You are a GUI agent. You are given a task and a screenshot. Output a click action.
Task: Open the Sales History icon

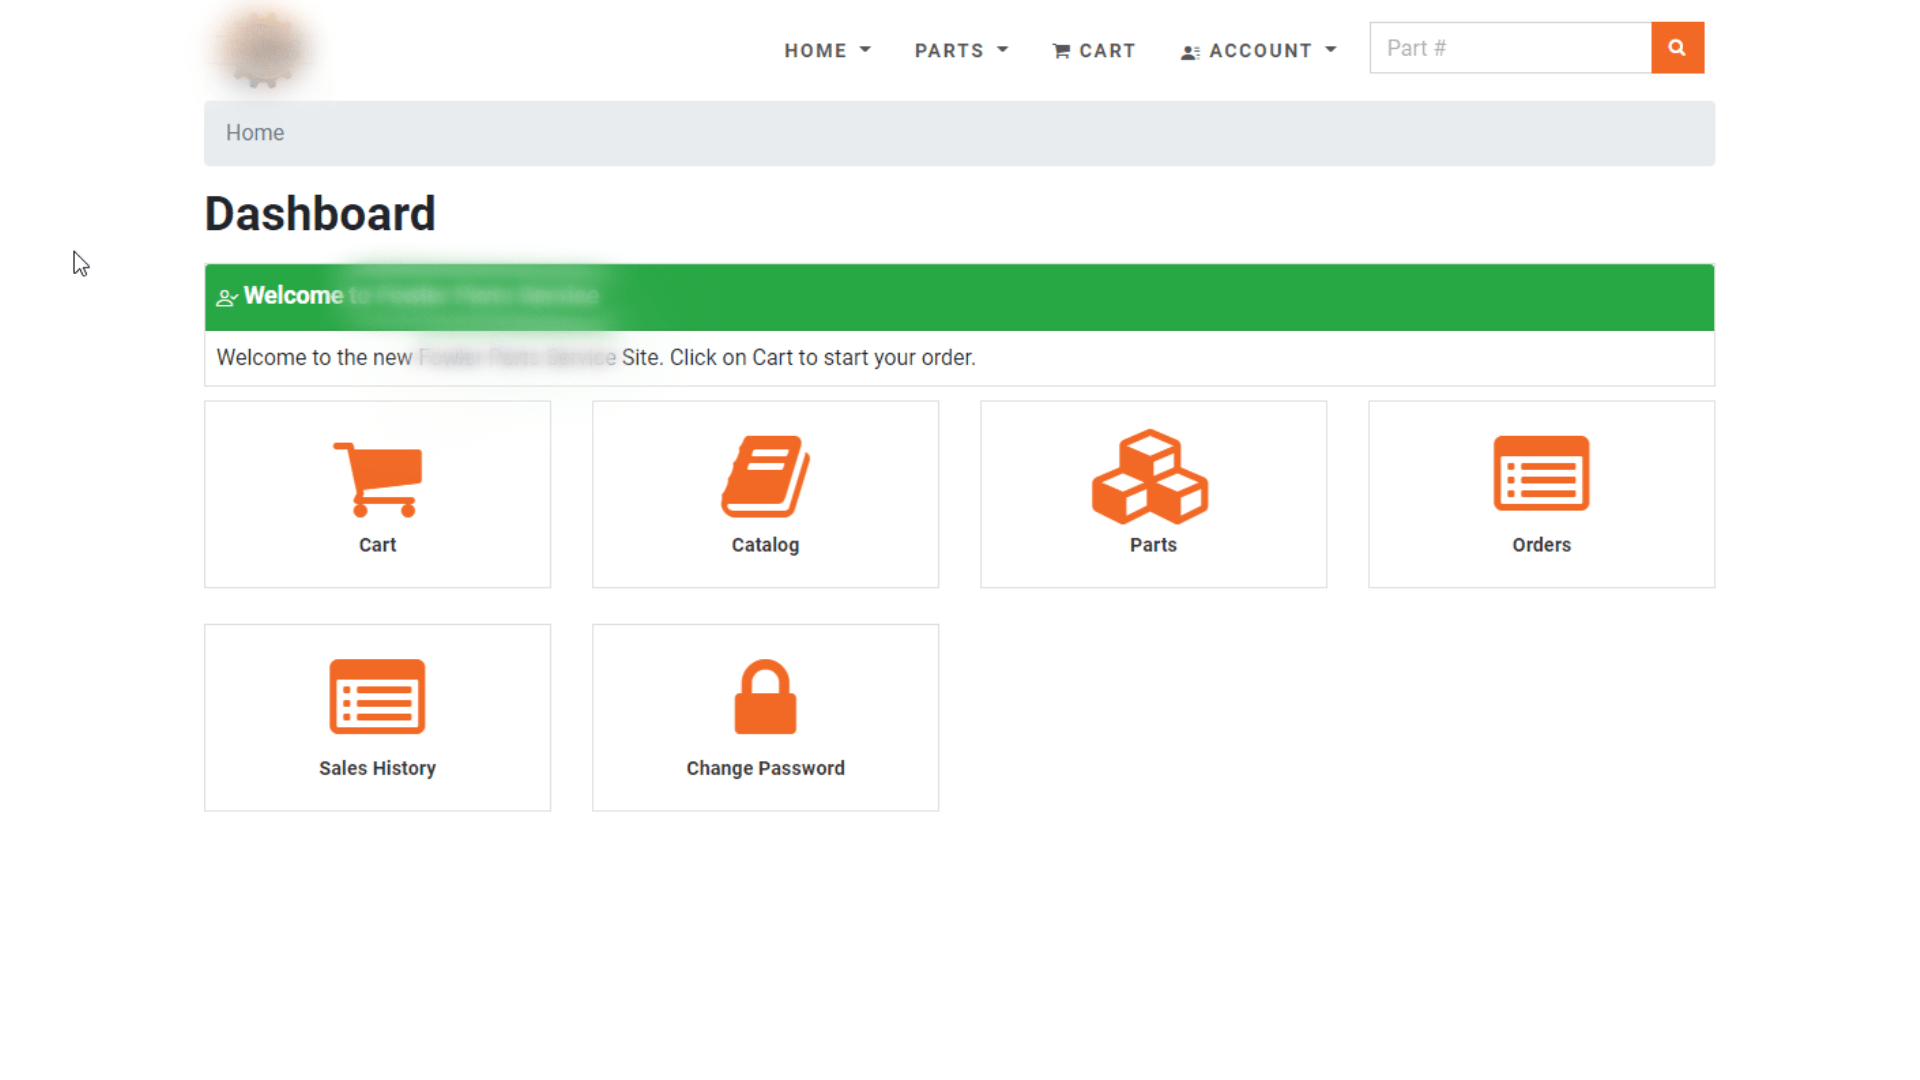coord(377,697)
